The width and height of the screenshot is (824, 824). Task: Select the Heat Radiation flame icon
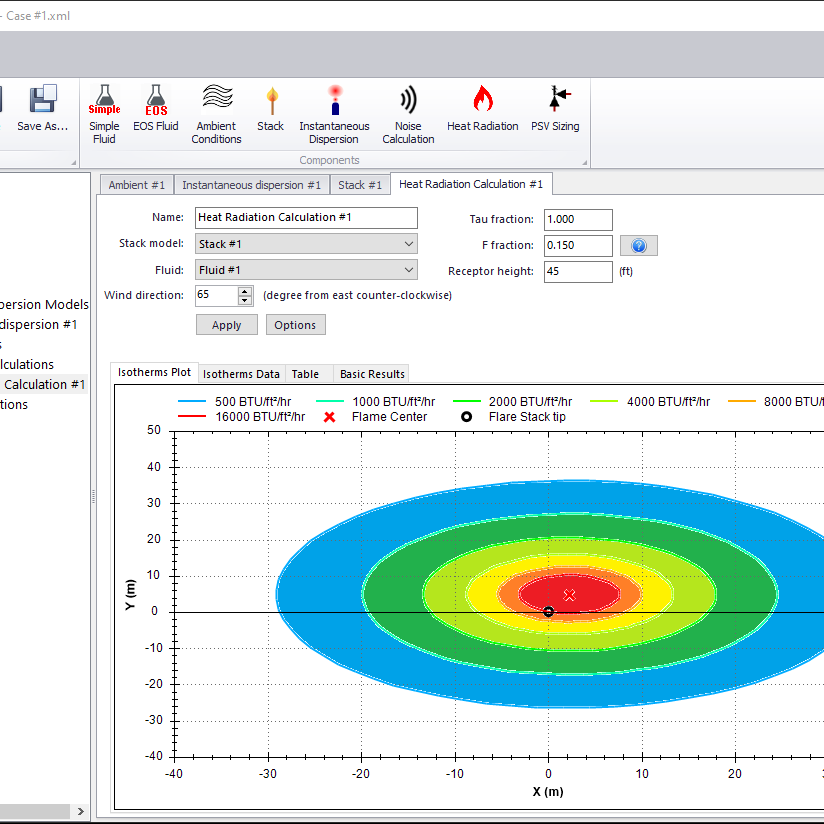(x=482, y=101)
